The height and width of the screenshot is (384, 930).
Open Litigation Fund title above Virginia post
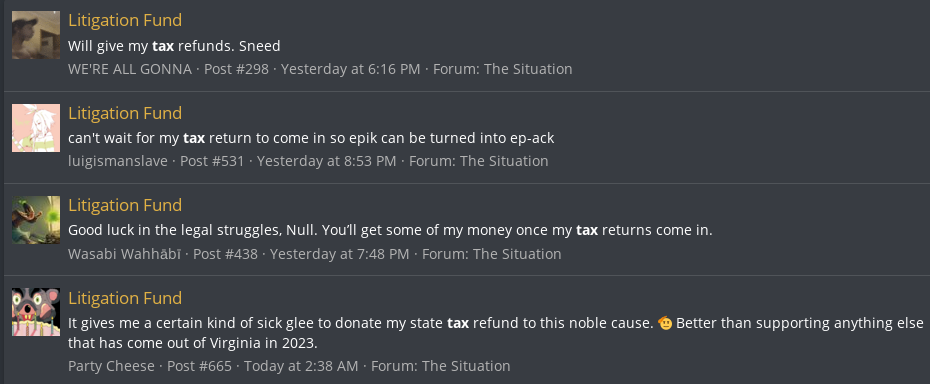(x=125, y=297)
